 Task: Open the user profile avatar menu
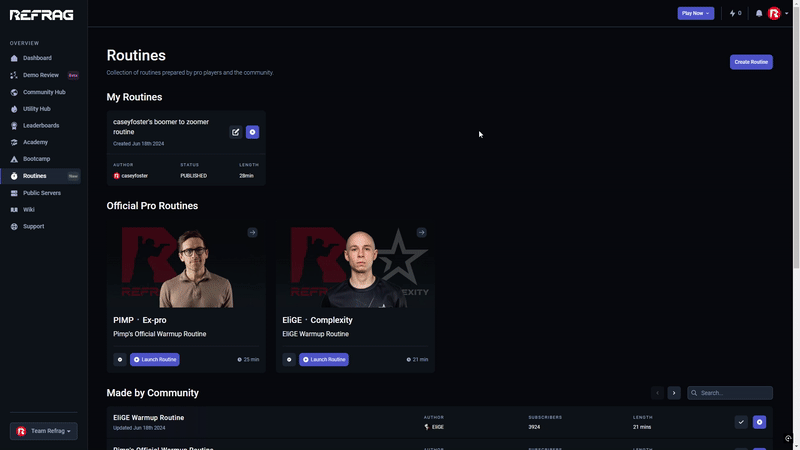tap(774, 13)
